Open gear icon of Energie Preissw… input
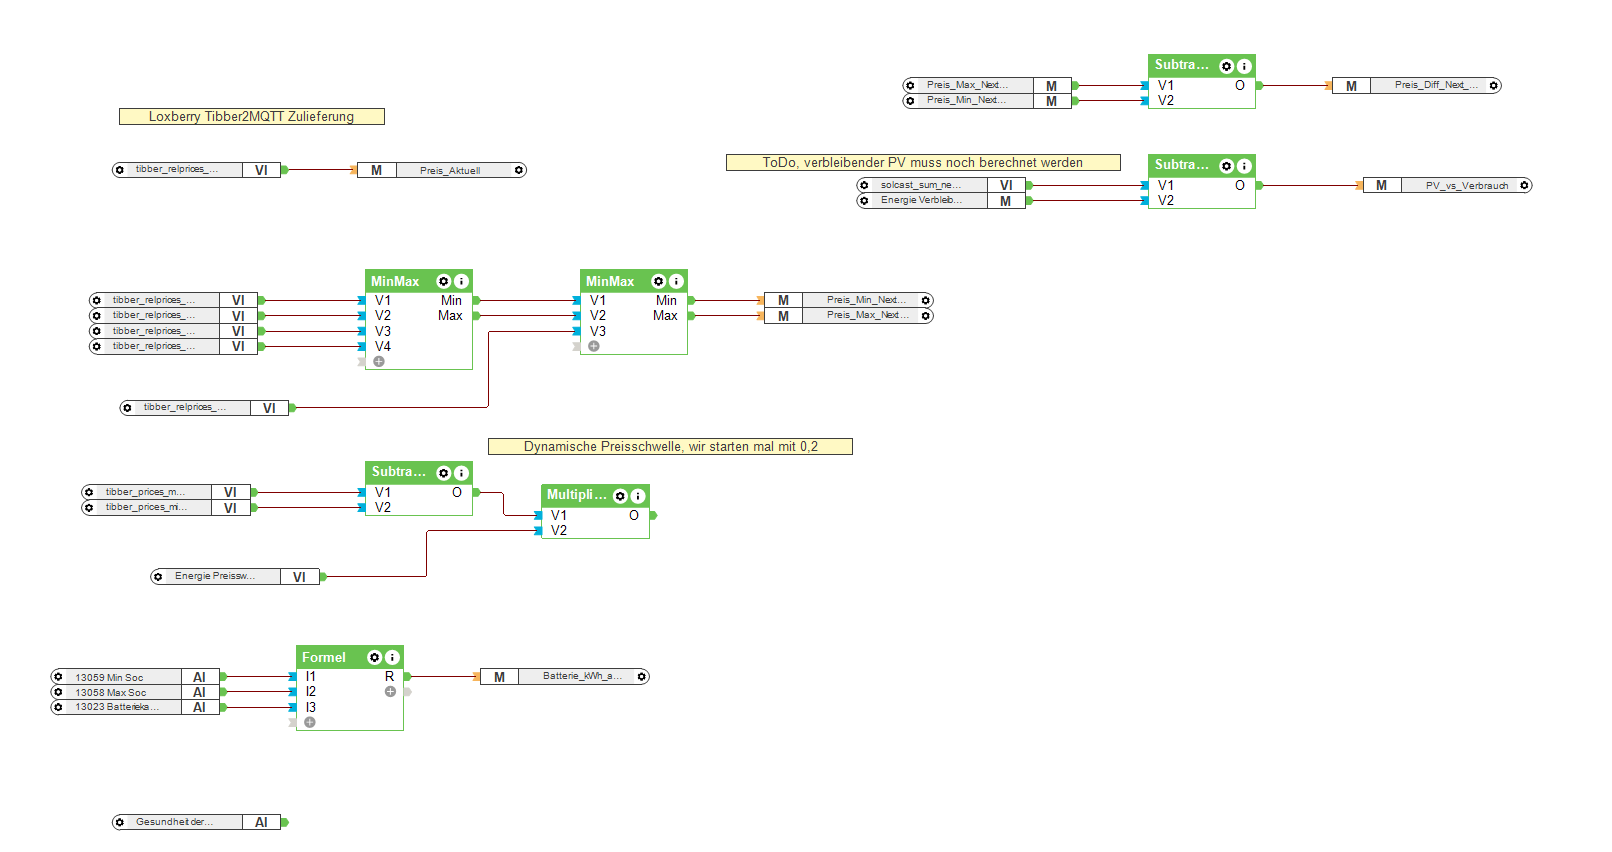1612x852 pixels. click(x=158, y=577)
